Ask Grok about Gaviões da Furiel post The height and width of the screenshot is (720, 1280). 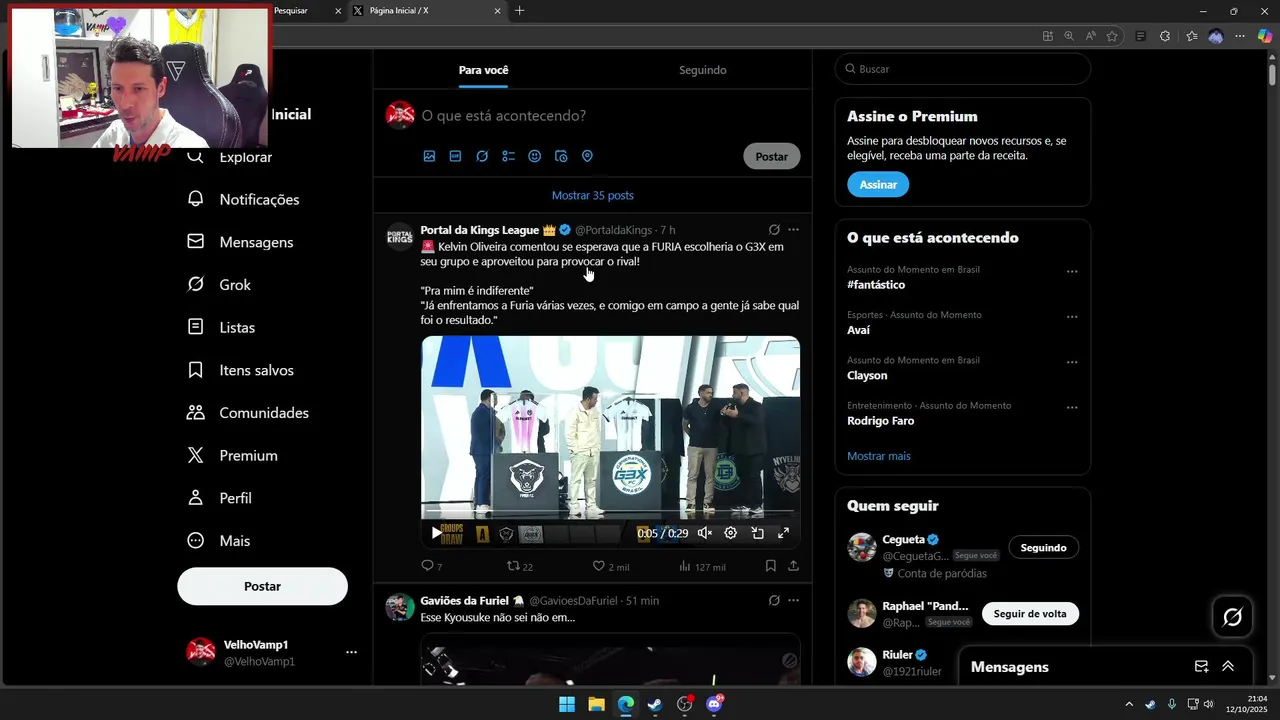point(774,601)
